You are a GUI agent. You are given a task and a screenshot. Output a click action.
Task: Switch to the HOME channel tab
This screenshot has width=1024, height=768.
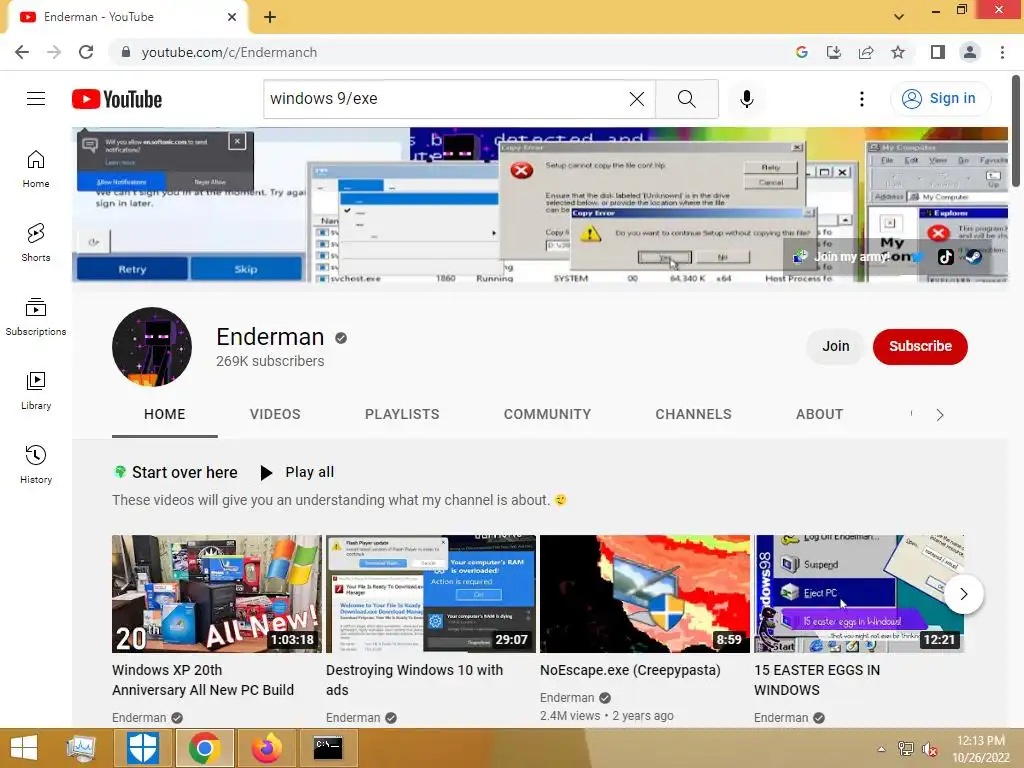tap(165, 415)
